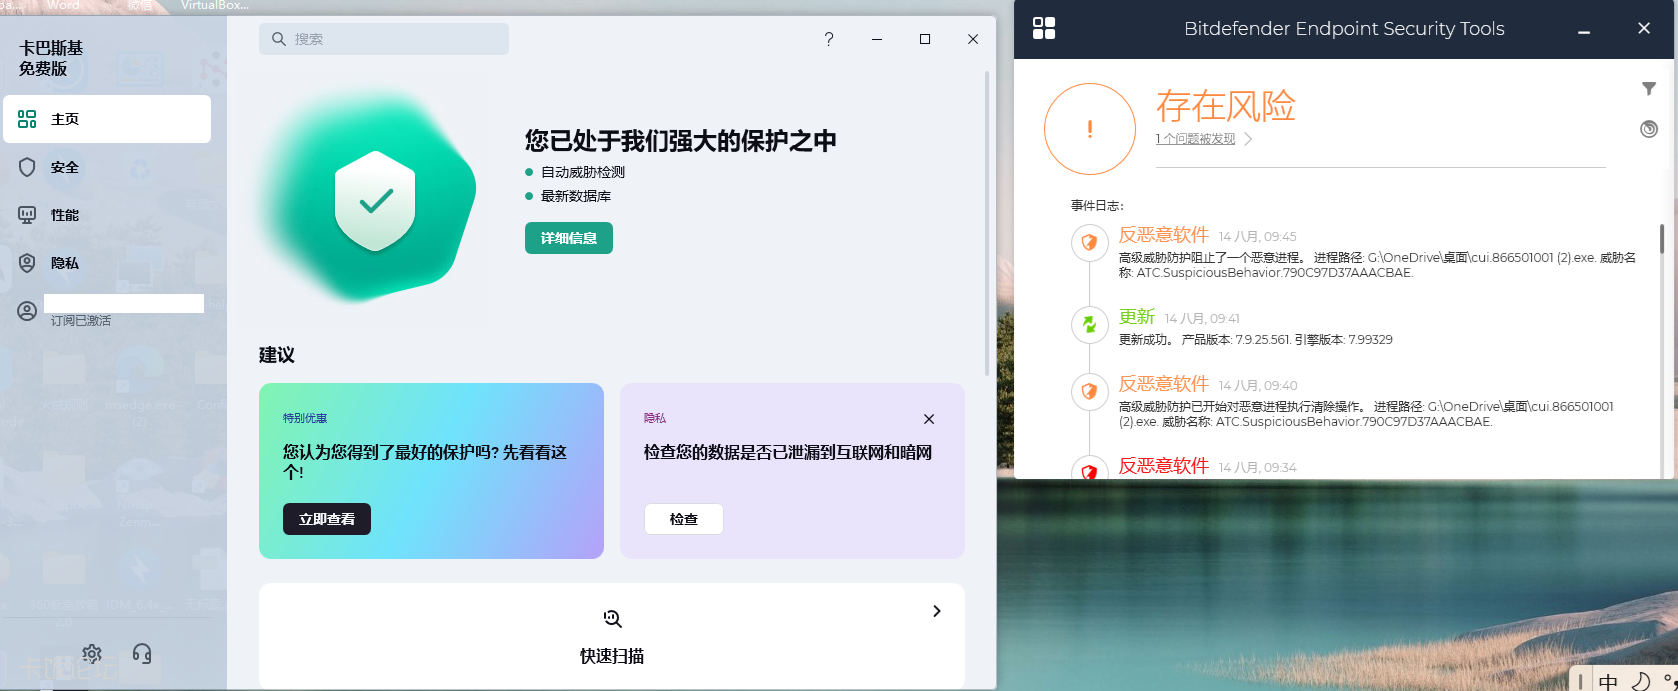Image resolution: width=1678 pixels, height=691 pixels.
Task: Open the 隐私 section in Kaspersky sidebar
Action: pos(107,263)
